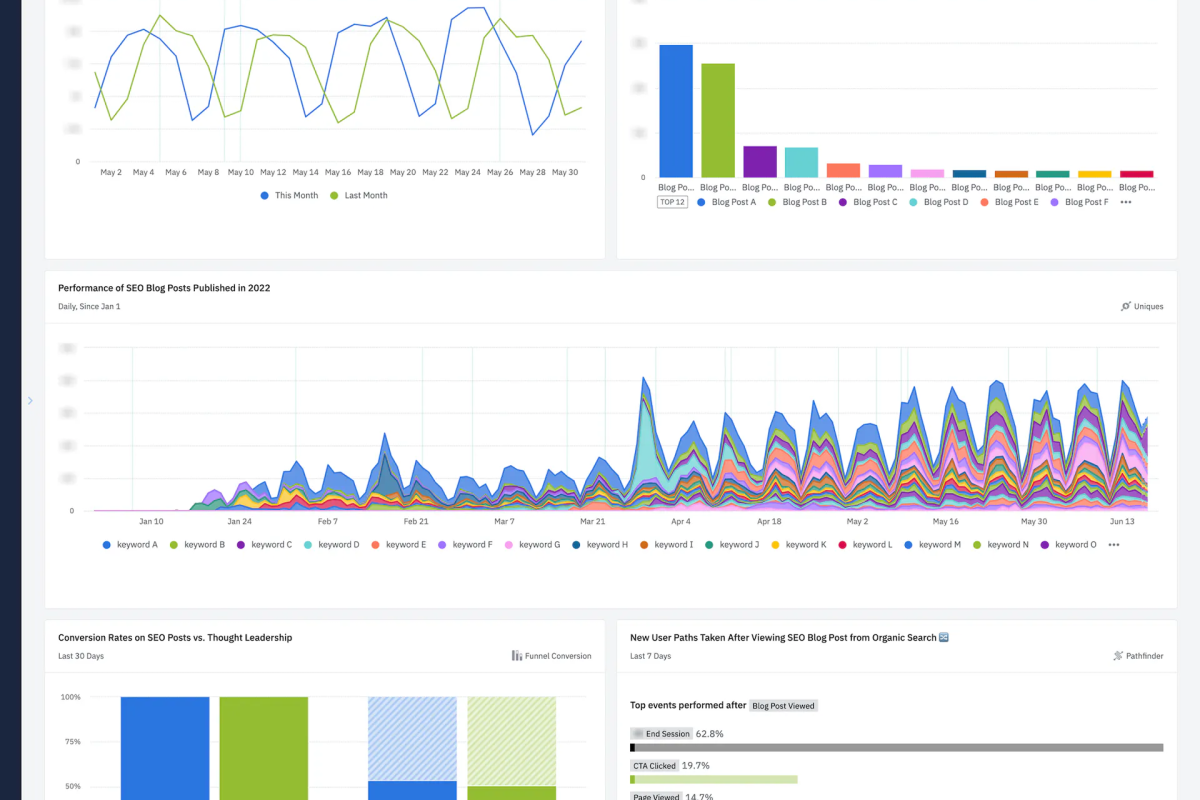The width and height of the screenshot is (1200, 800).
Task: Toggle 'Blog Post A' legend entry
Action: 727,202
